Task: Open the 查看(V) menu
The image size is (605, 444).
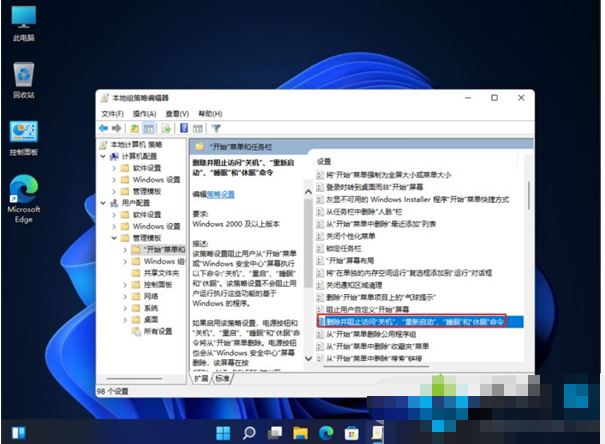Action: click(177, 114)
